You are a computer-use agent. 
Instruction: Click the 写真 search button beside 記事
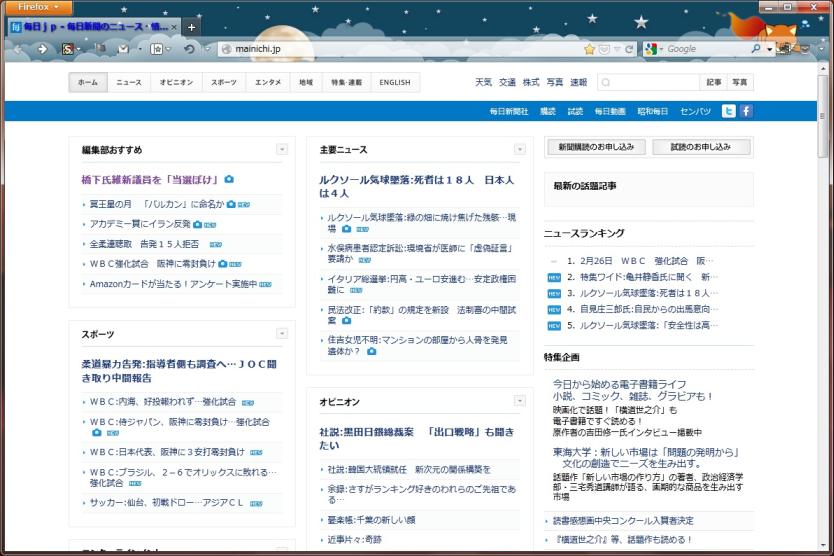740,82
